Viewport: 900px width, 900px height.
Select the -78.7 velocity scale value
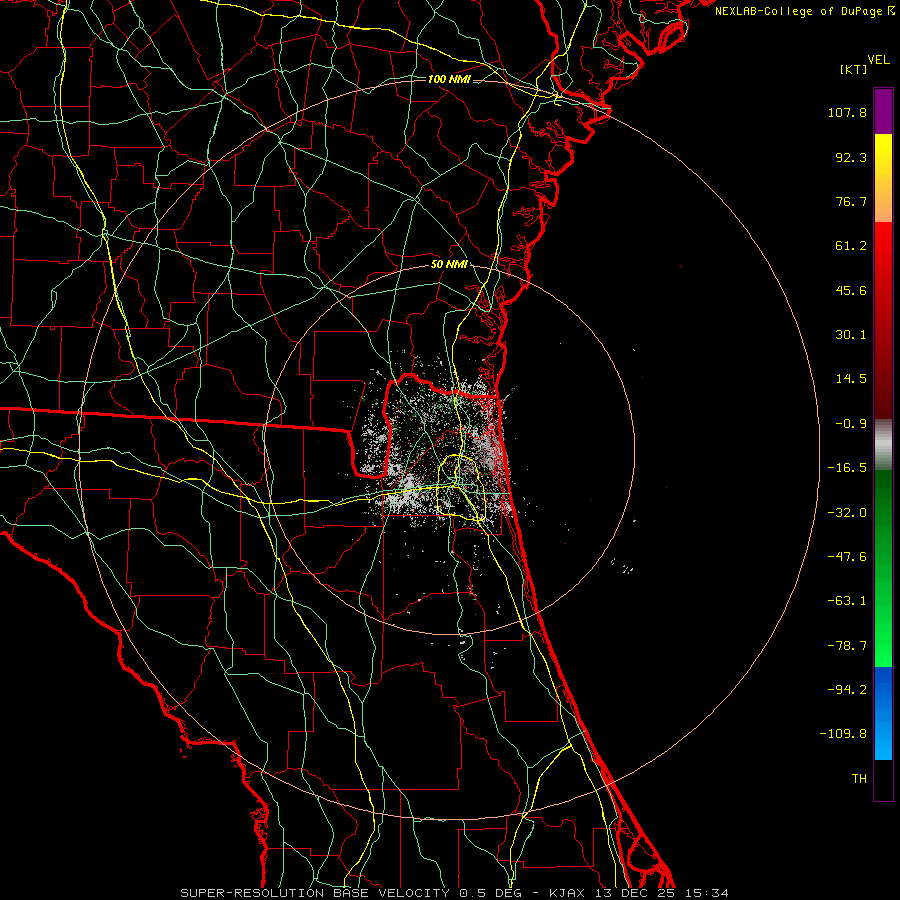[x=847, y=646]
